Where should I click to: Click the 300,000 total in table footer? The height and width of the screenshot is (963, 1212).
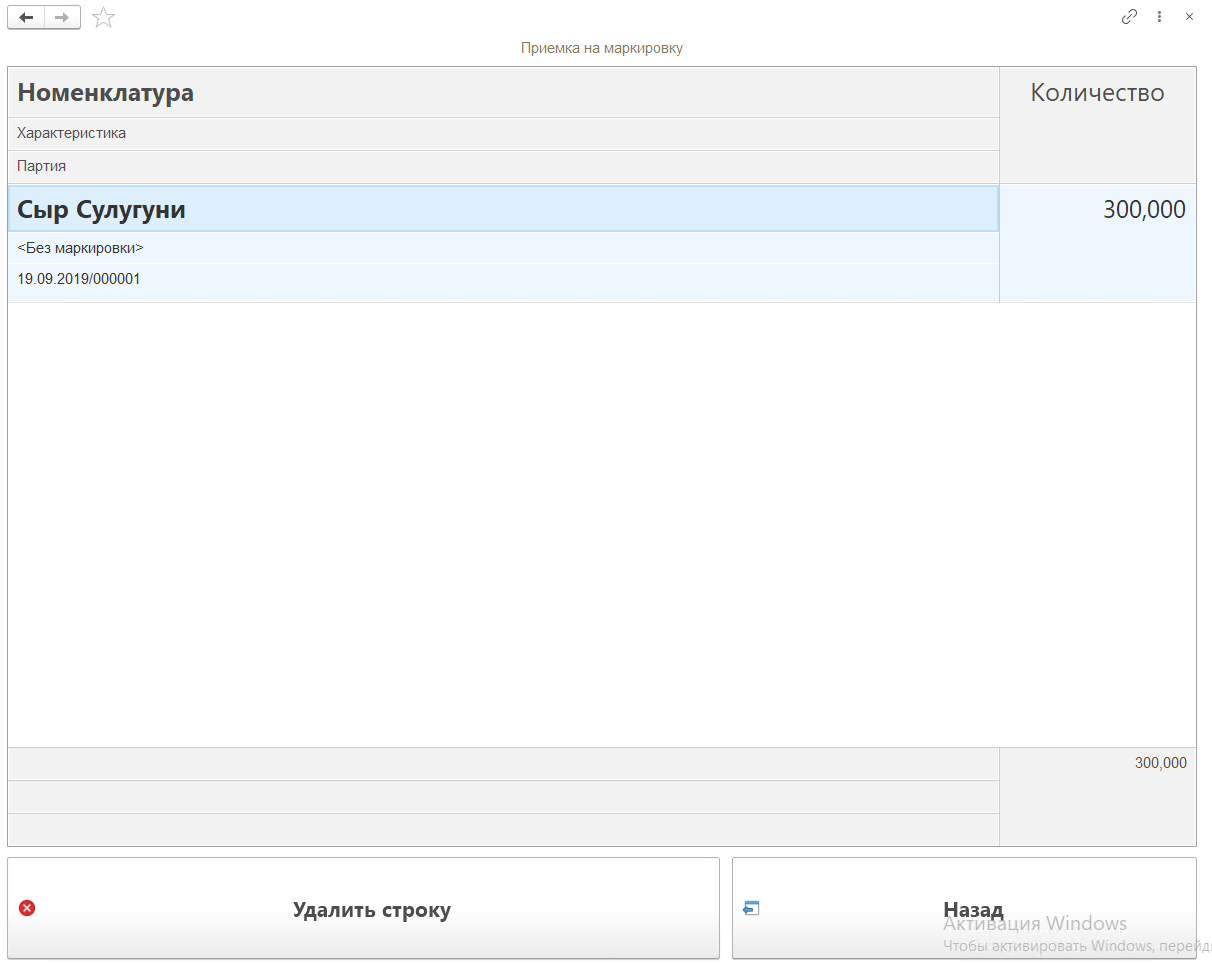[x=1160, y=763]
